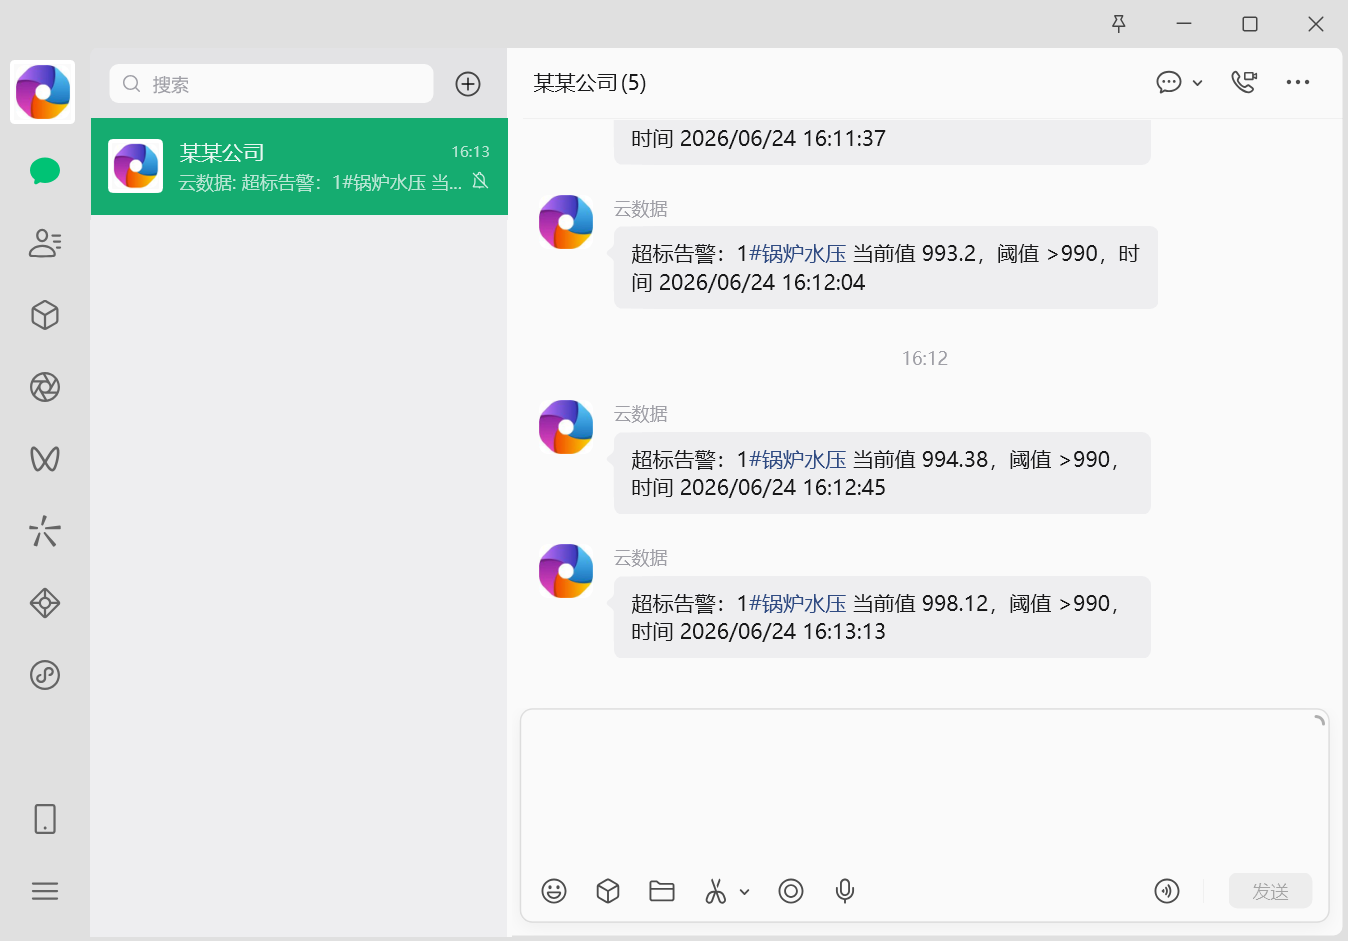1348x941 pixels.
Task: Click the 某某公司 group avatar in chat list
Action: tap(135, 166)
